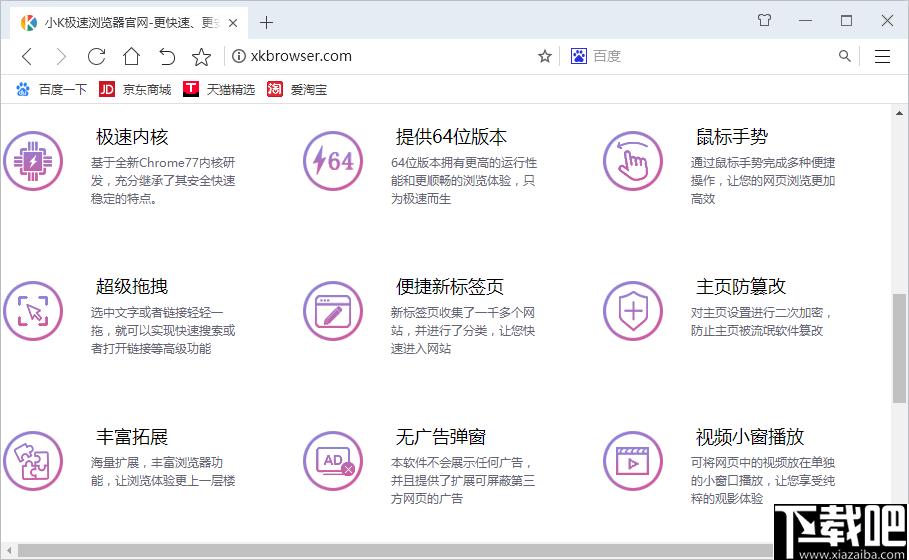The width and height of the screenshot is (909, 560).
Task: Click the 无广告弹窗 heading
Action: pos(441,437)
